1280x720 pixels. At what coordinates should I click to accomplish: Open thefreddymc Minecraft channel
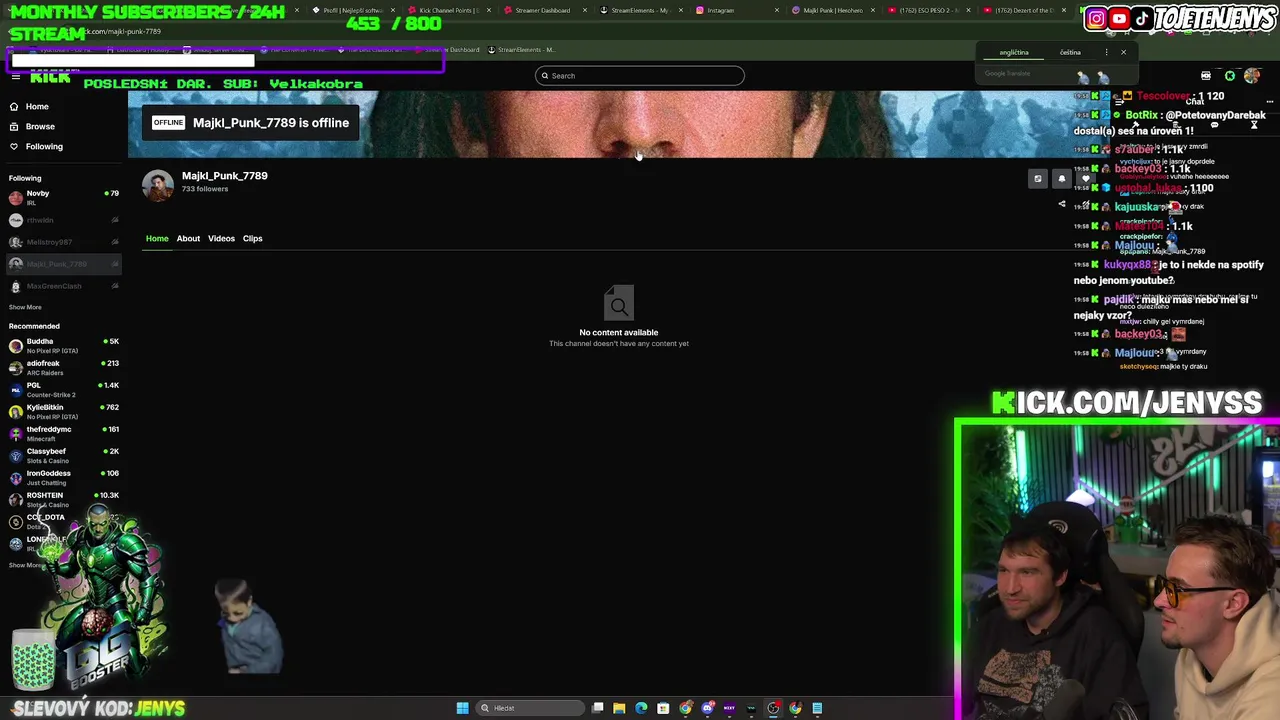click(62, 433)
